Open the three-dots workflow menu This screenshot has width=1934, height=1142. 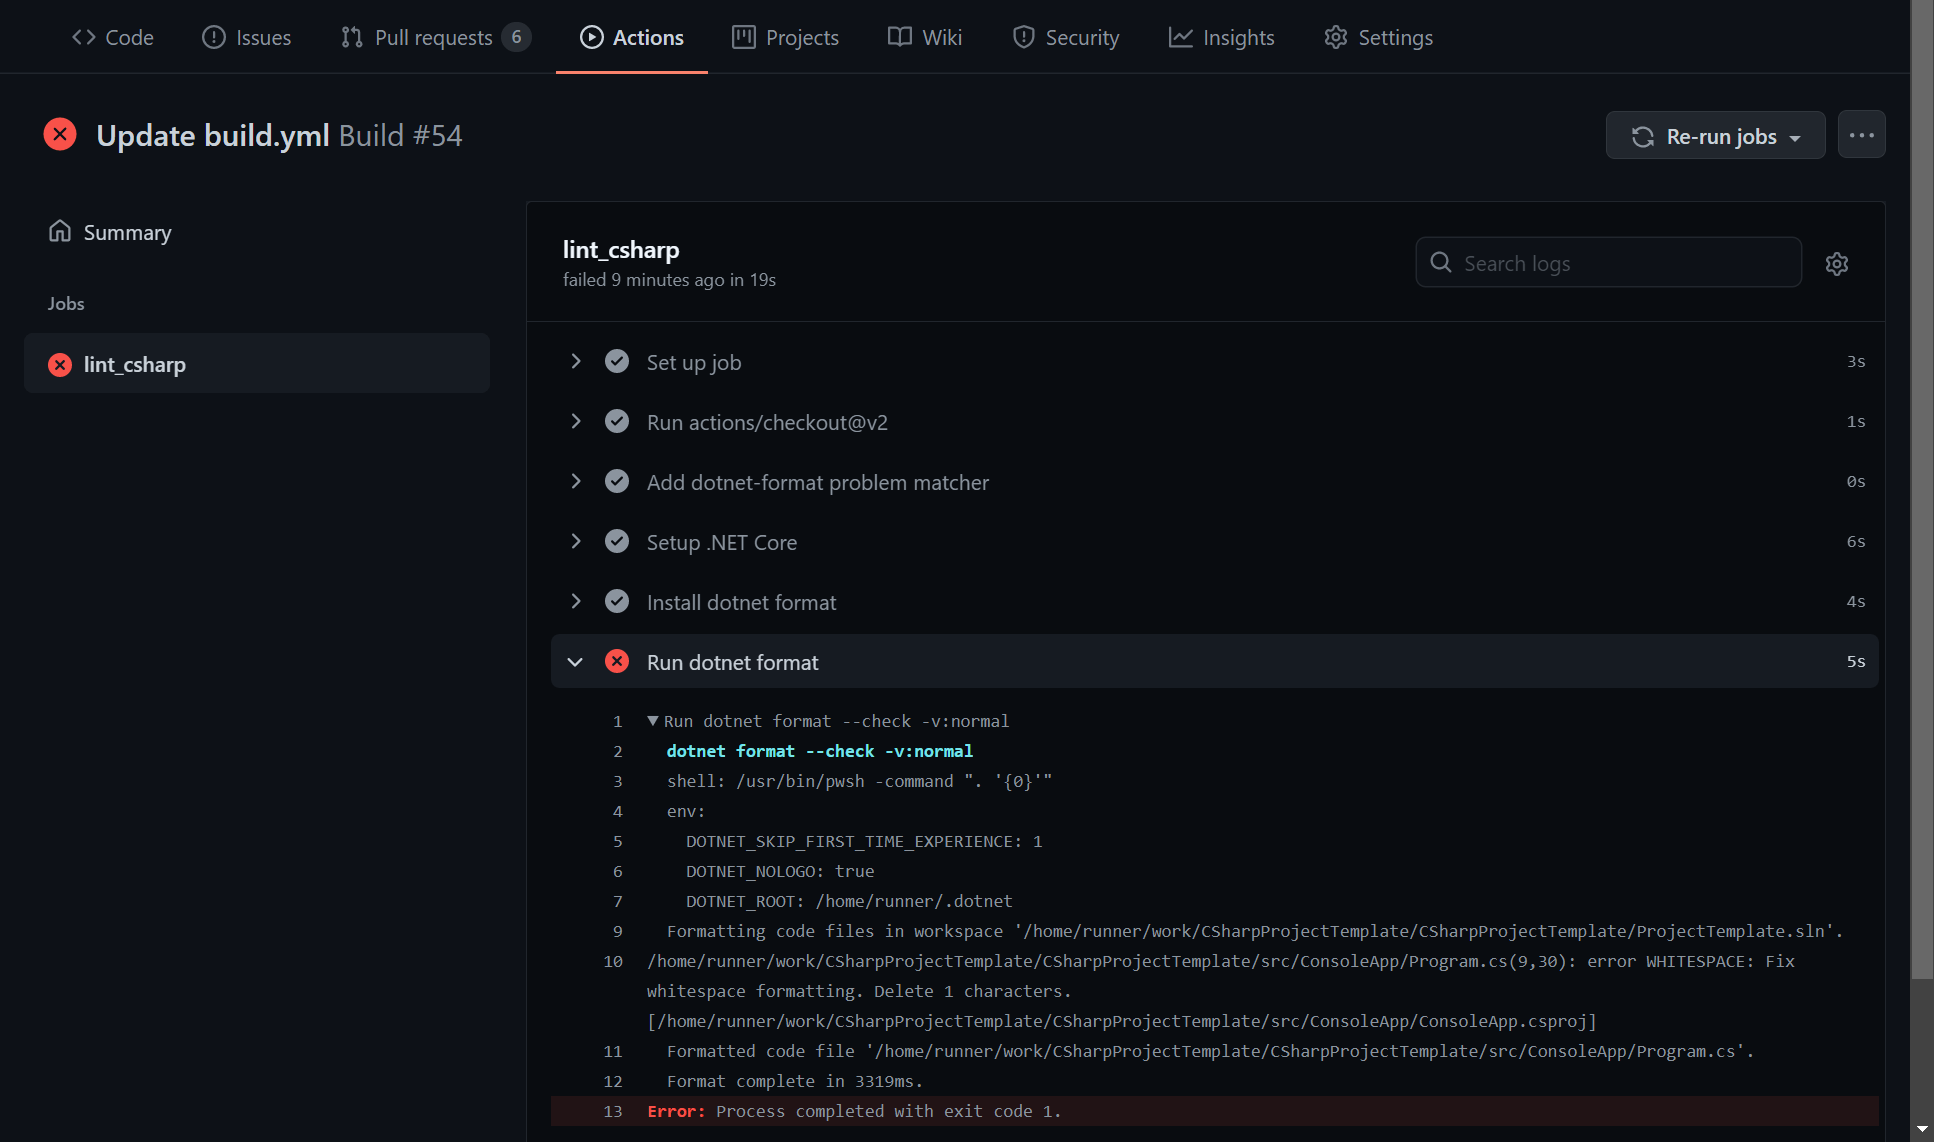pos(1861,135)
